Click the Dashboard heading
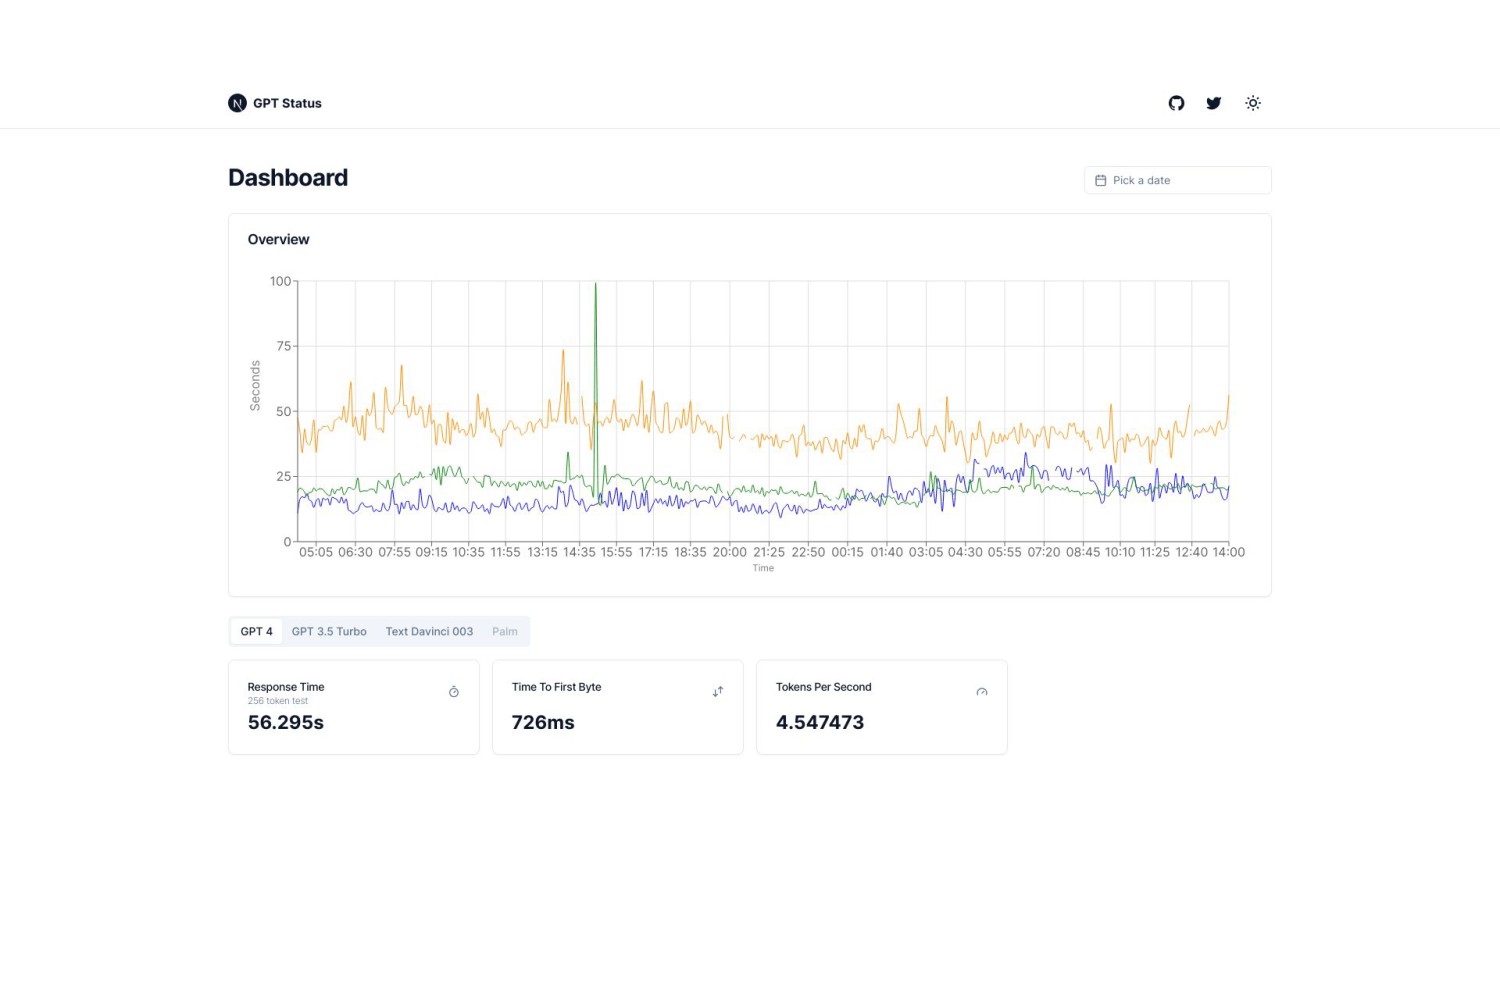The height and width of the screenshot is (1000, 1500). coord(288,177)
